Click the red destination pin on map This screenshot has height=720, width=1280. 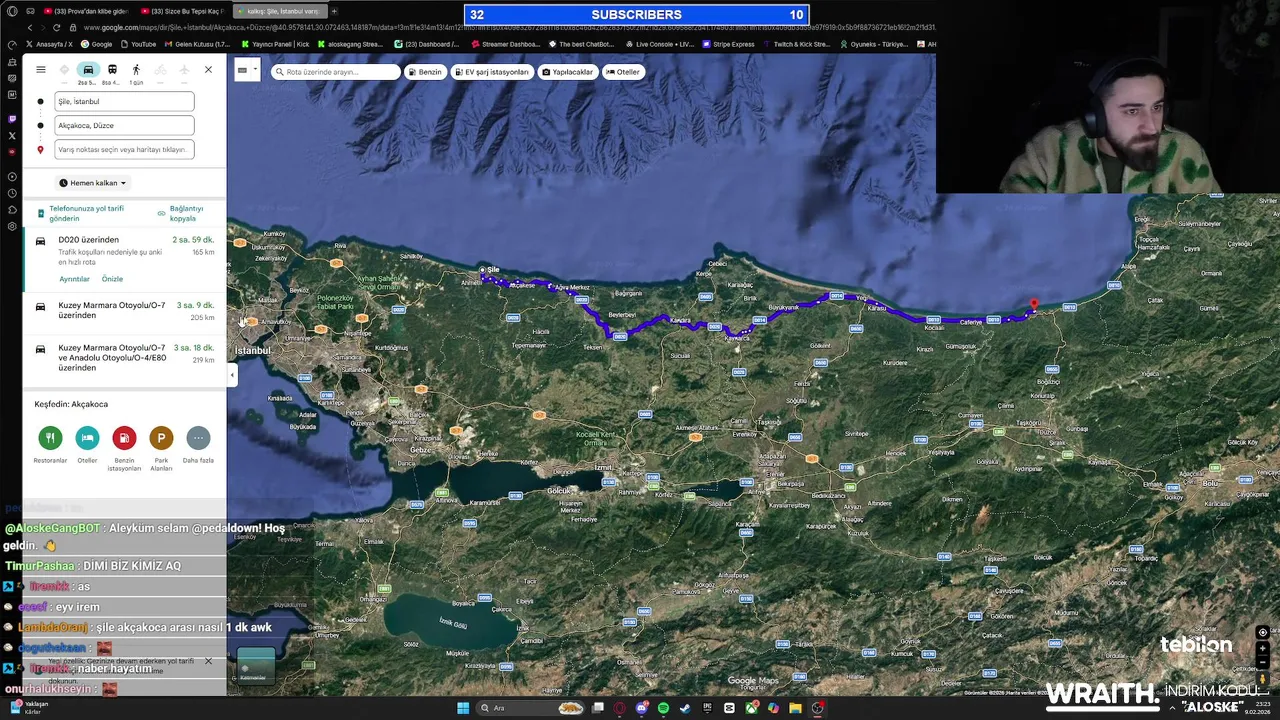coord(1034,304)
